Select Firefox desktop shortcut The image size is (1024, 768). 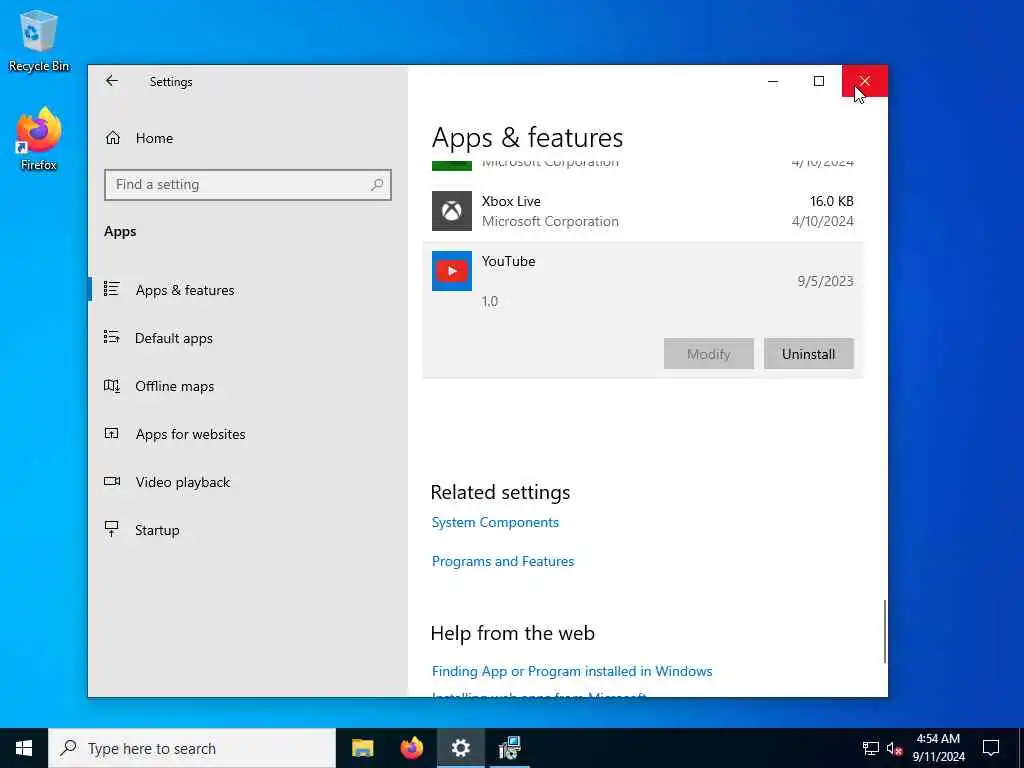coord(39,140)
